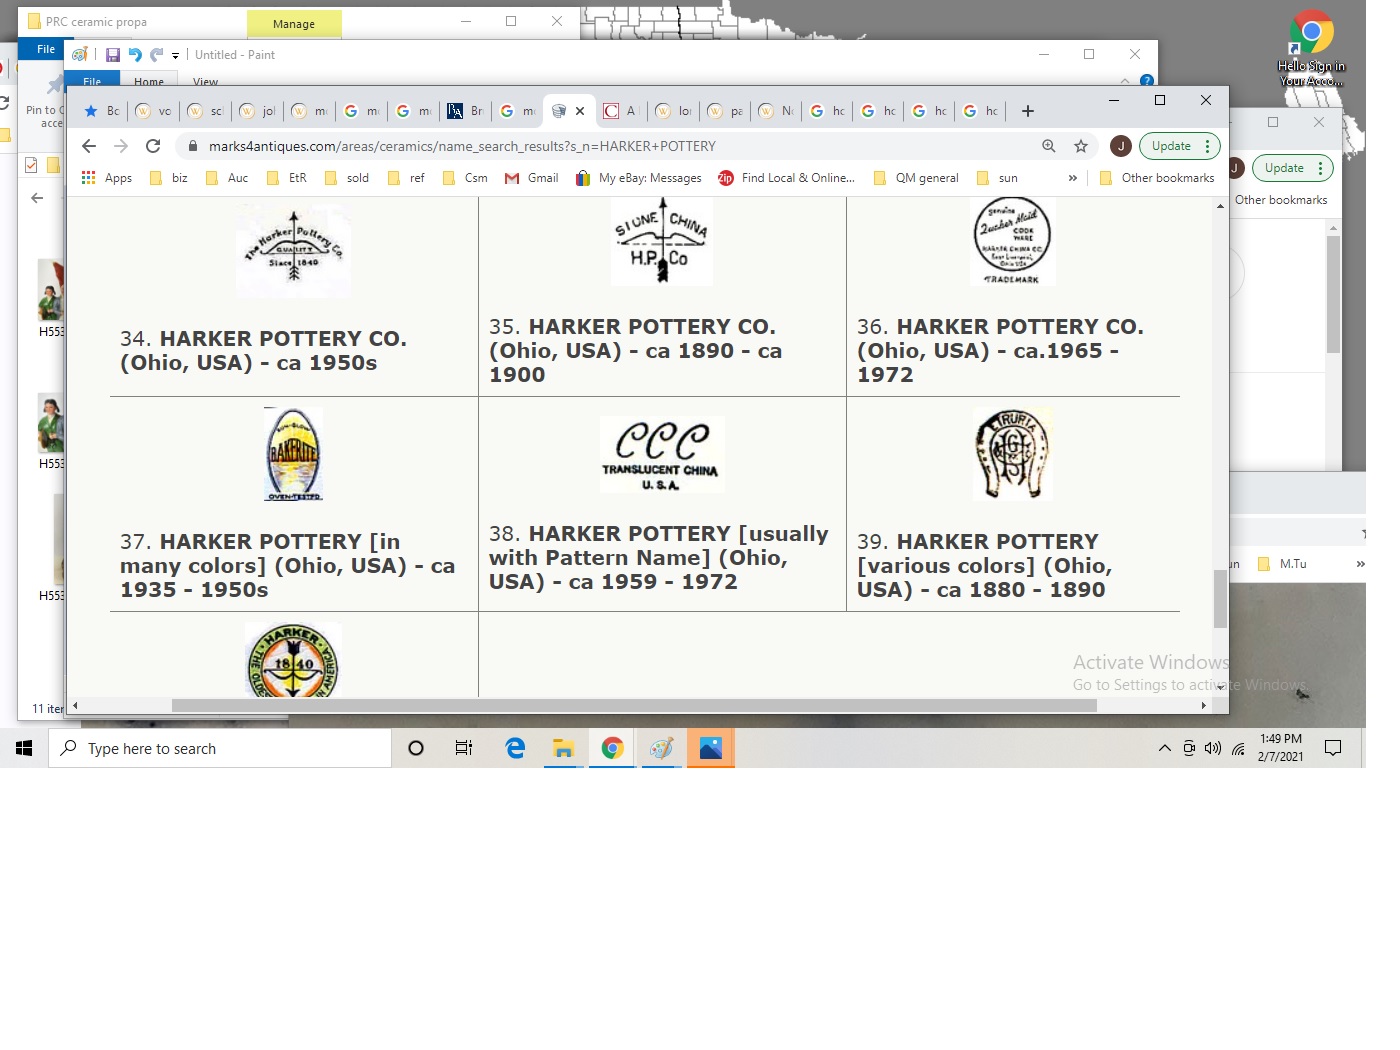Click the Undo arrow in Paint toolbar
1400x1050 pixels.
135,55
